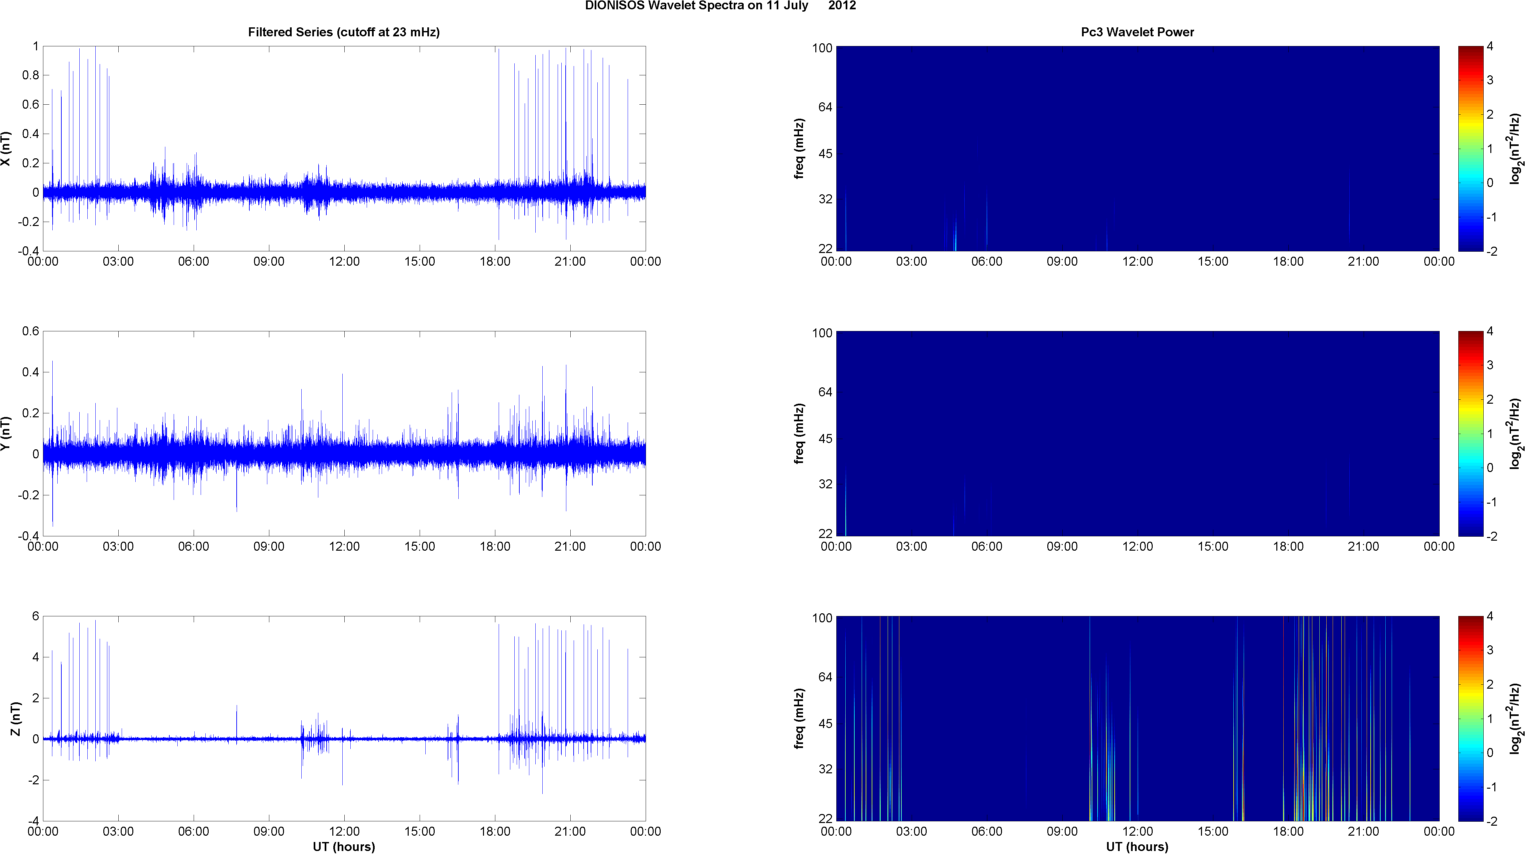
Task: Click the colorbar beside the top spectrogram
Action: point(1470,149)
